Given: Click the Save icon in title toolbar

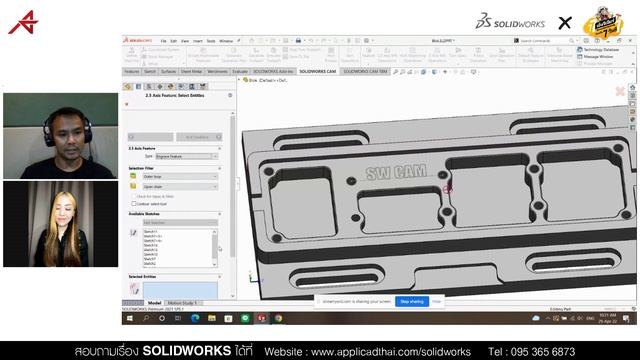Looking at the screenshot, I should [286, 40].
